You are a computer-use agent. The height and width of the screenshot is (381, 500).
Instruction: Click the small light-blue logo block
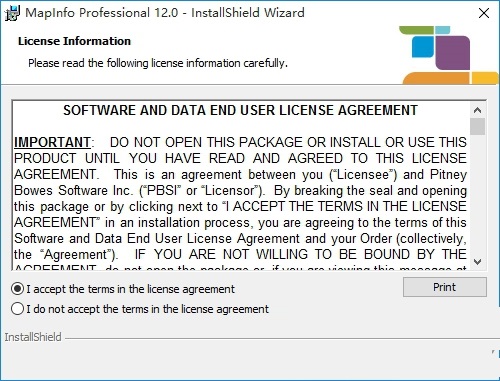(x=443, y=30)
